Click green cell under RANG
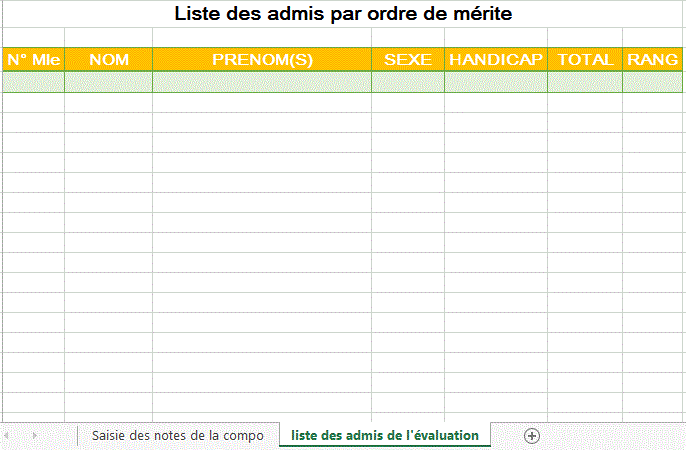 (652, 82)
